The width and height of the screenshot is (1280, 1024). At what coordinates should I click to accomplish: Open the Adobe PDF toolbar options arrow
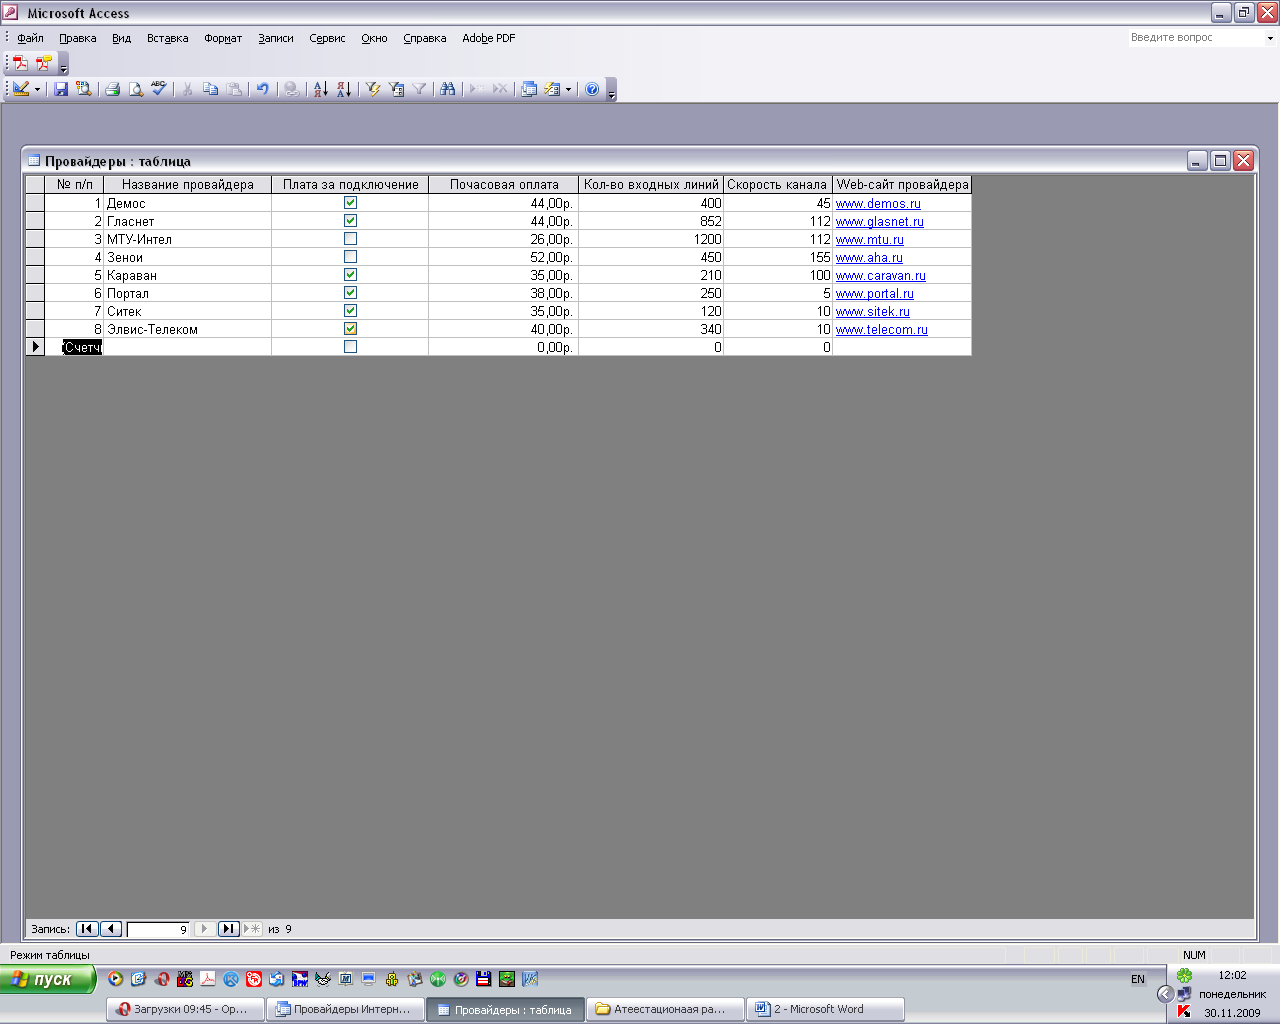tap(63, 65)
